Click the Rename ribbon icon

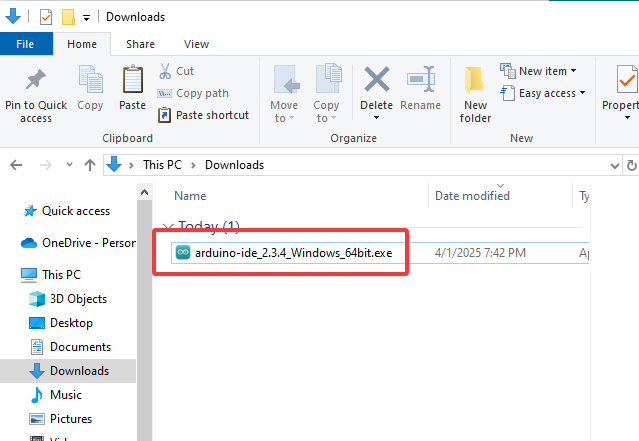pyautogui.click(x=421, y=79)
